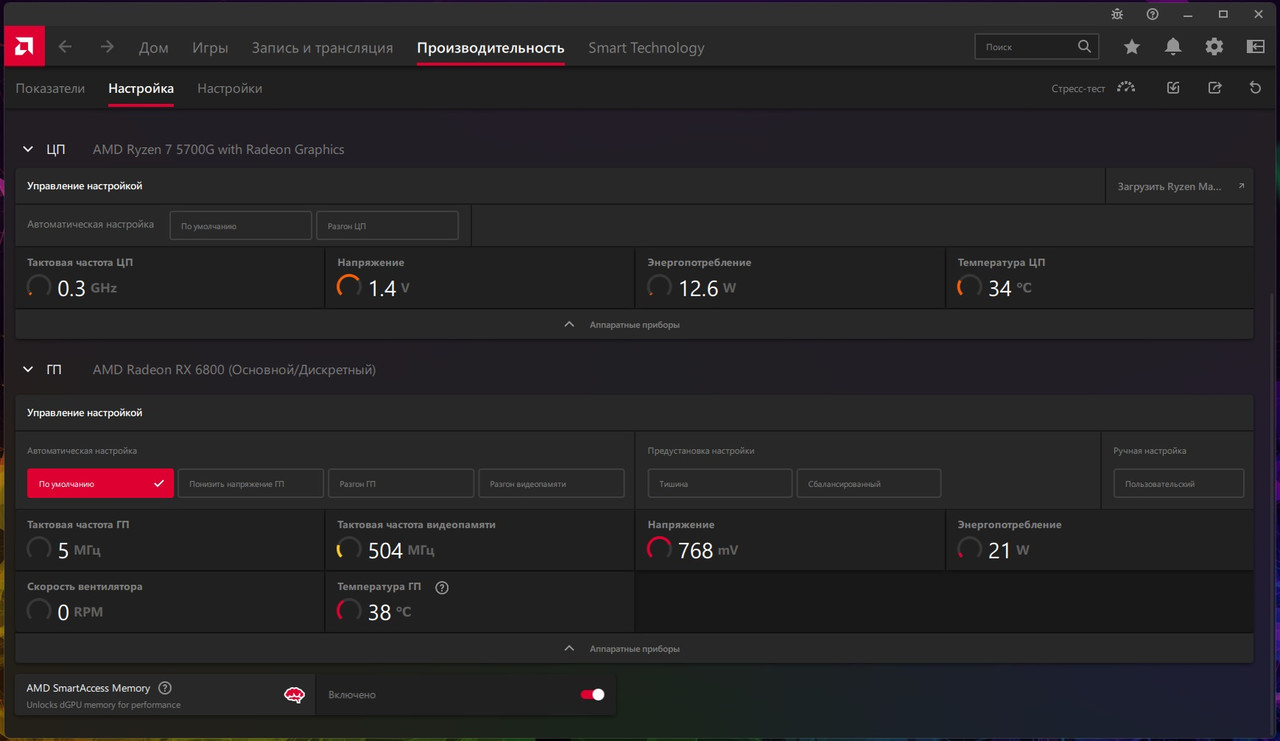Click Загрузить Ryzen Master link
1280x741 pixels.
[1179, 186]
